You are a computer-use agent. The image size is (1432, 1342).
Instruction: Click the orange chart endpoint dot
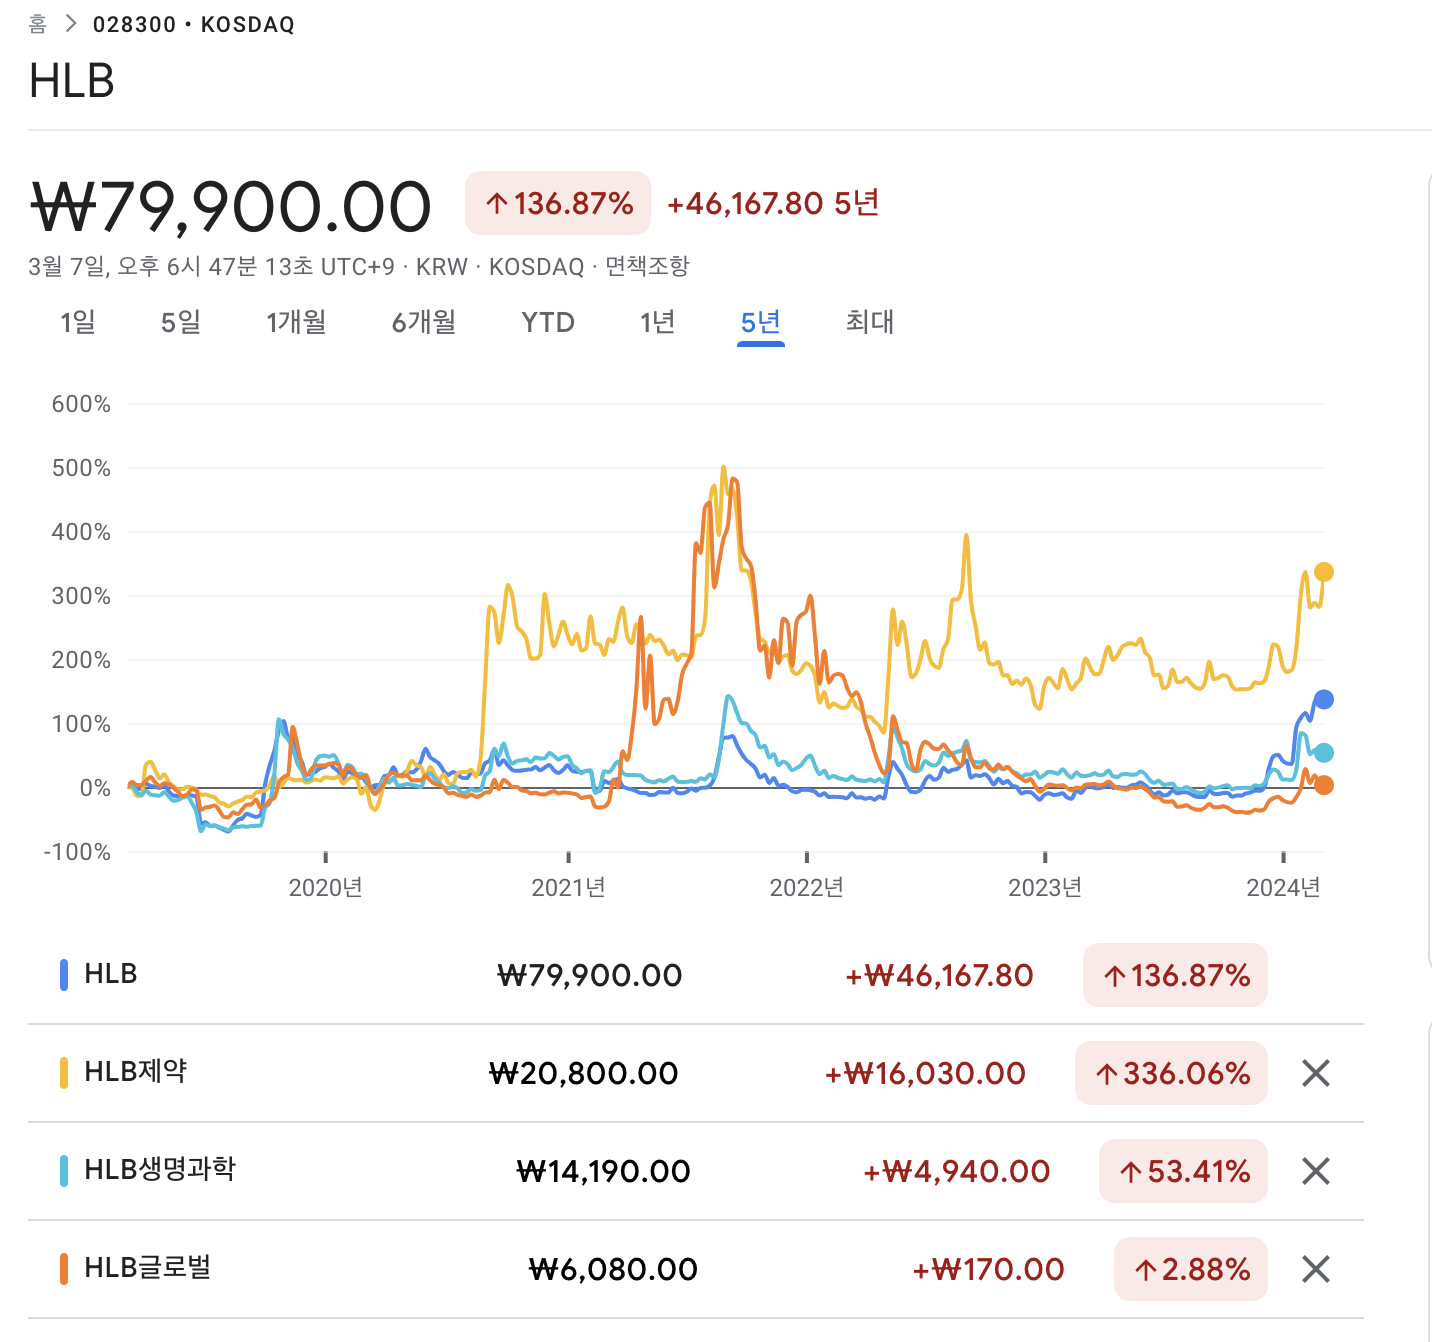[1323, 785]
